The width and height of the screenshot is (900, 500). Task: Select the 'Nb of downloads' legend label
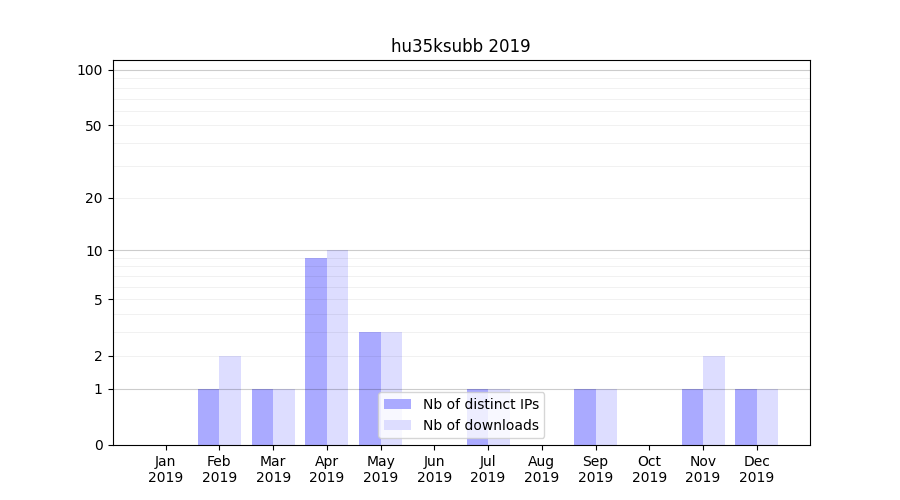(x=480, y=425)
